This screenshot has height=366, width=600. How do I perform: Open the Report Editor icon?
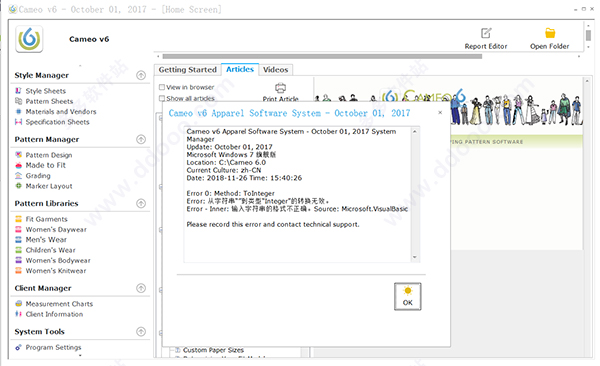pos(486,33)
